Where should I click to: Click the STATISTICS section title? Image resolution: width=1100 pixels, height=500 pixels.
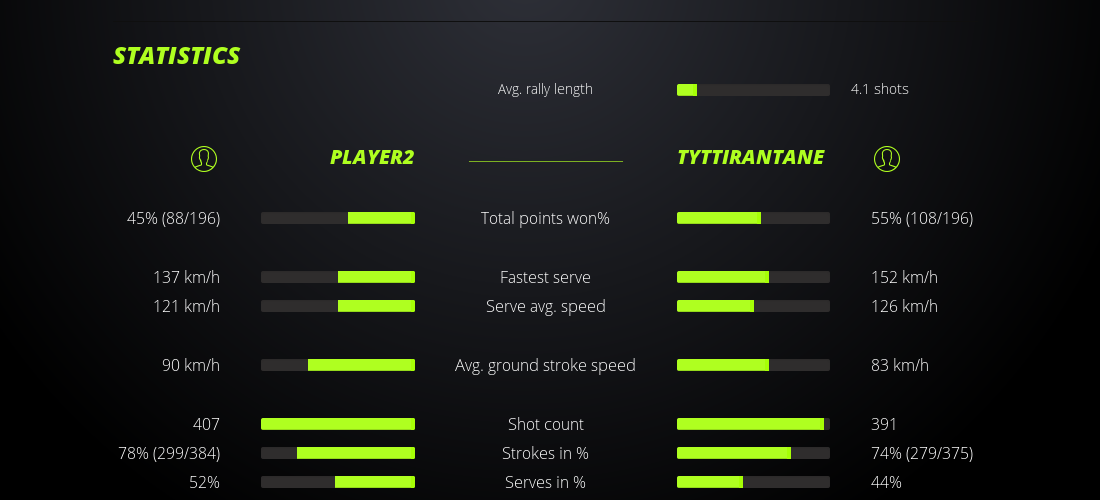tap(176, 56)
